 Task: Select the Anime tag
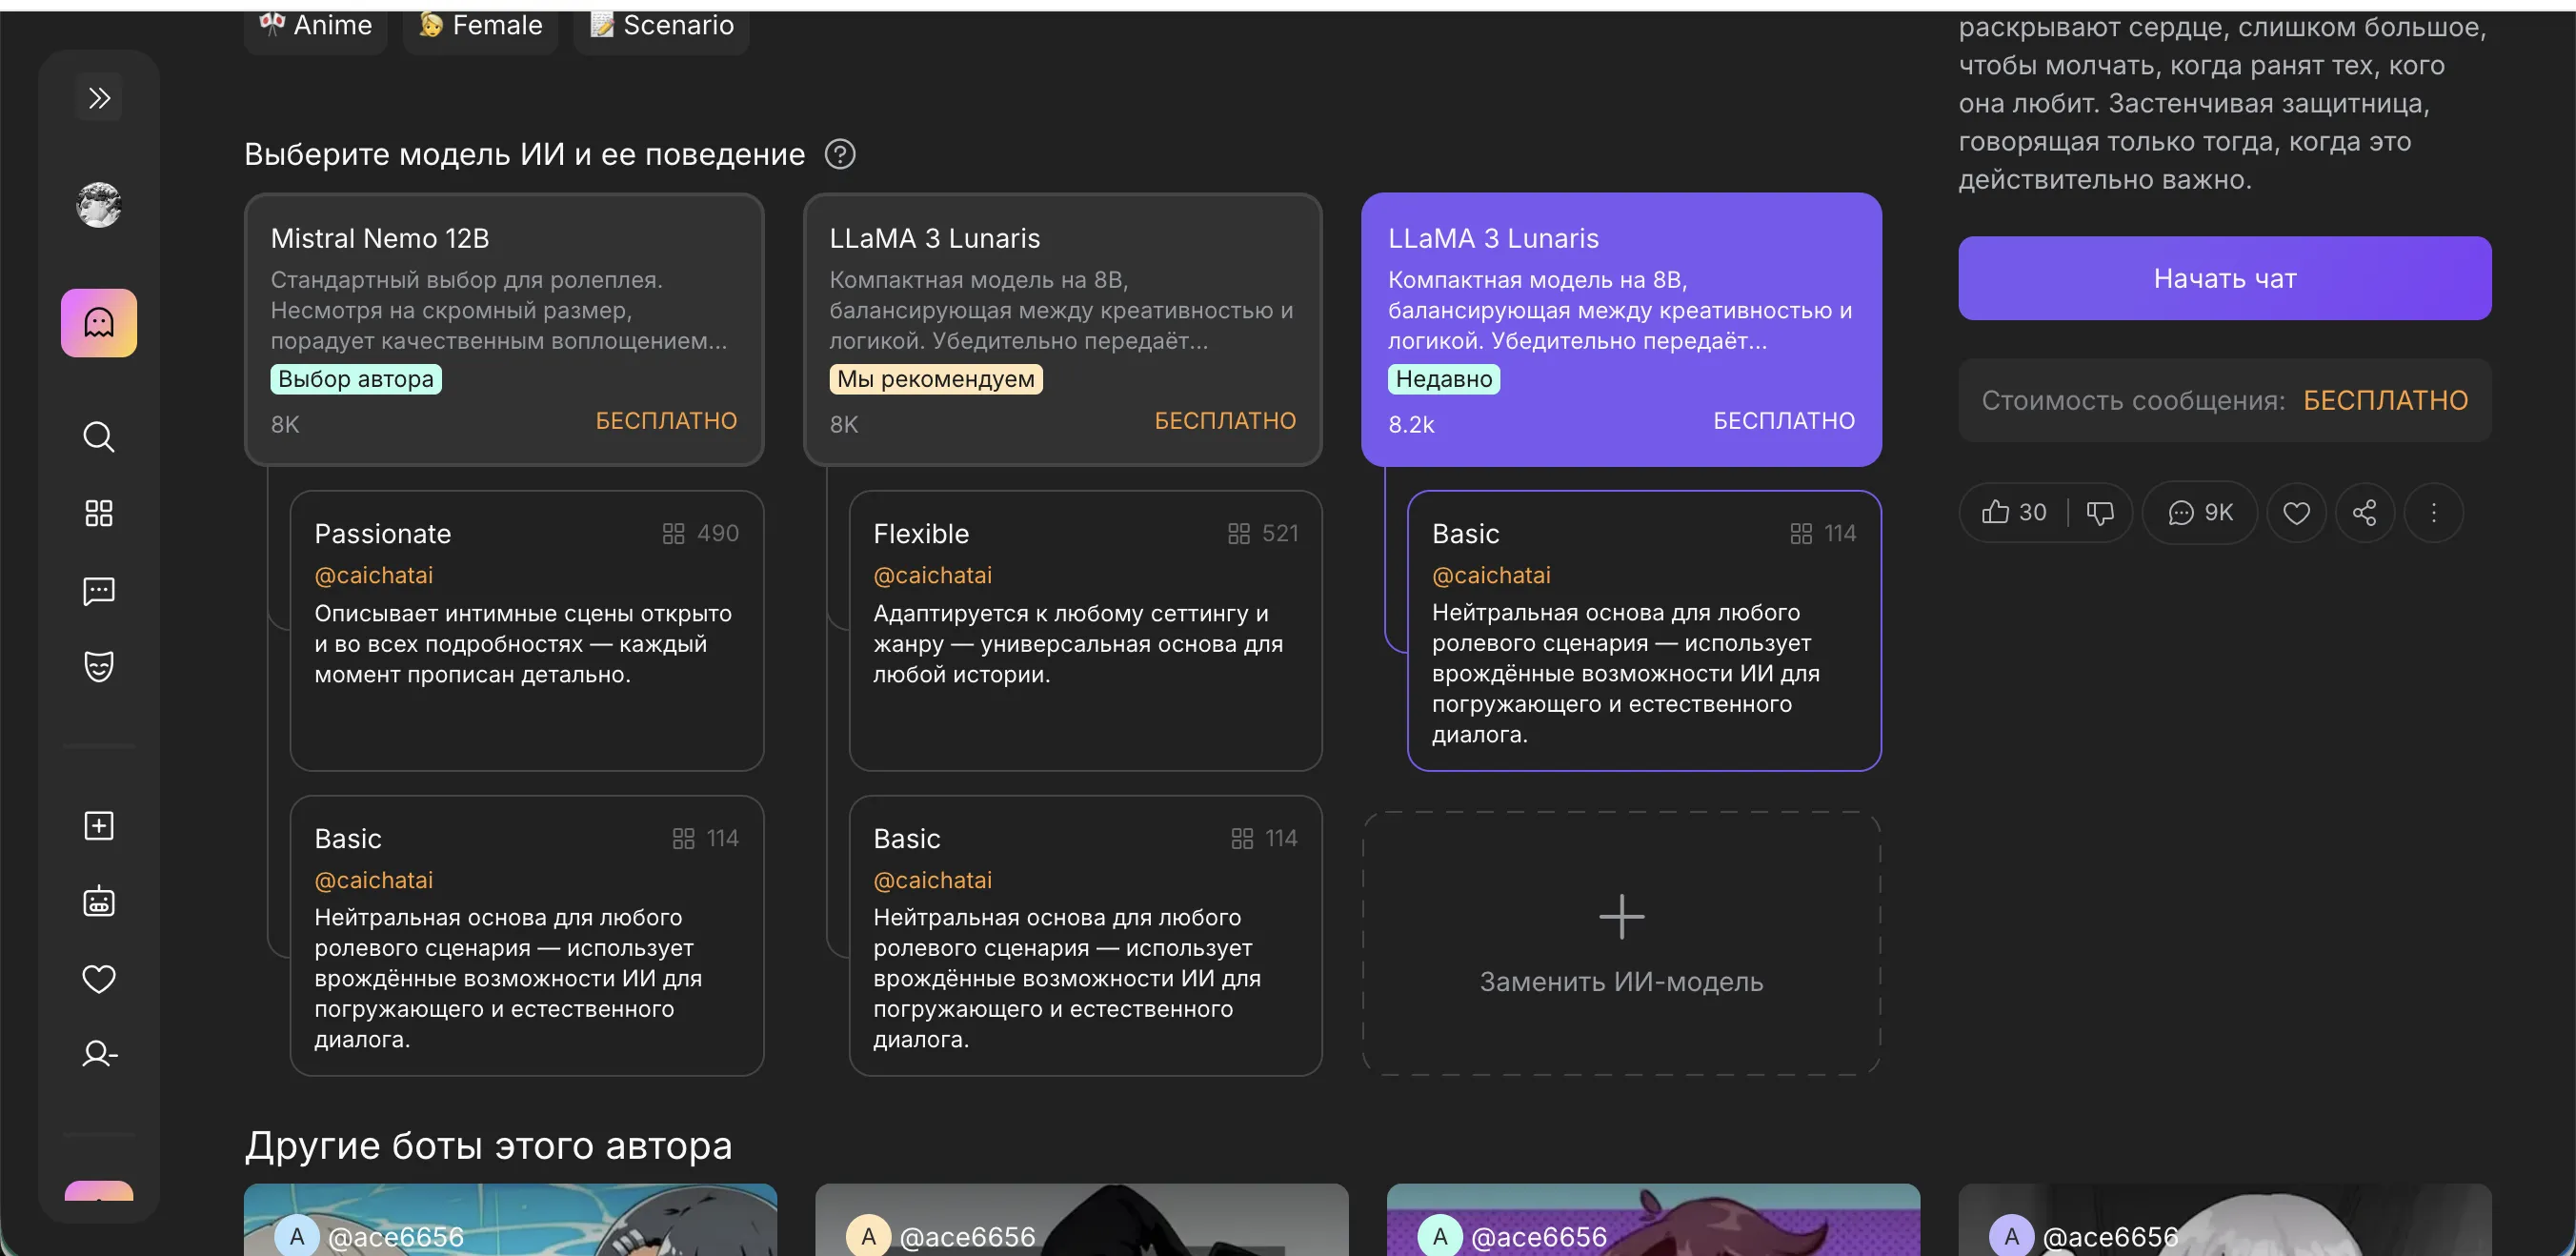[x=316, y=26]
